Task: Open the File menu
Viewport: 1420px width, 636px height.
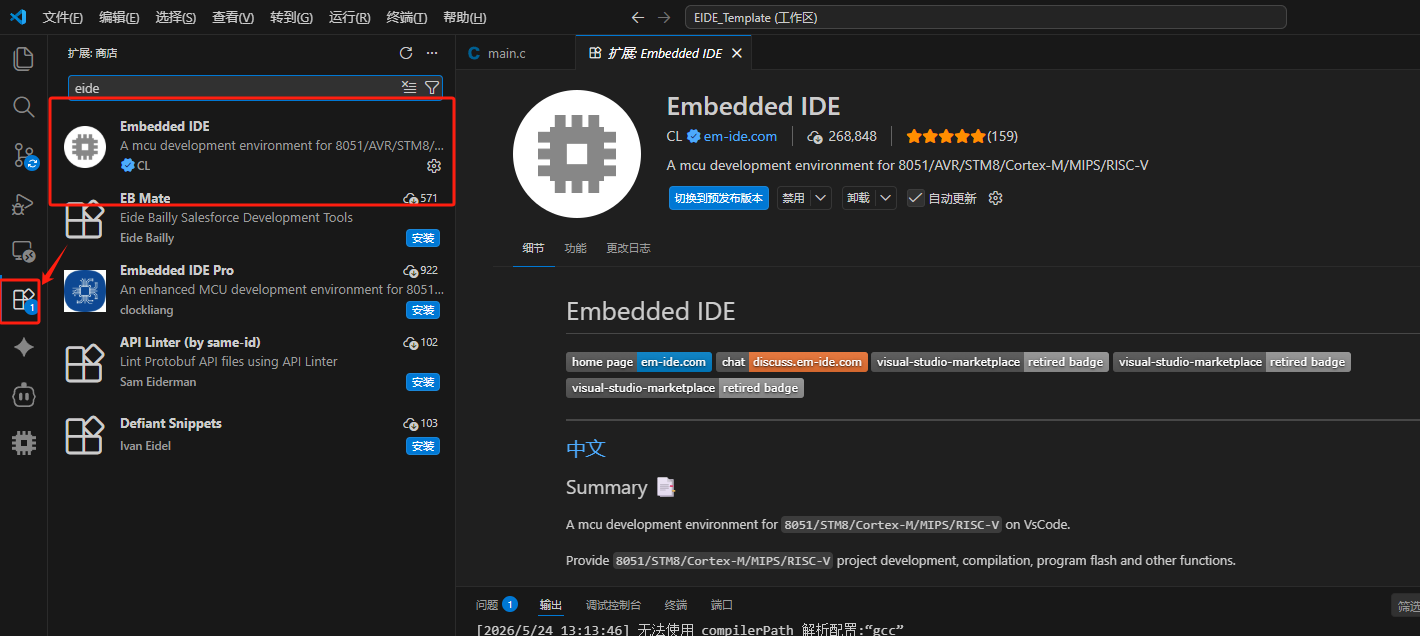Action: pos(63,18)
